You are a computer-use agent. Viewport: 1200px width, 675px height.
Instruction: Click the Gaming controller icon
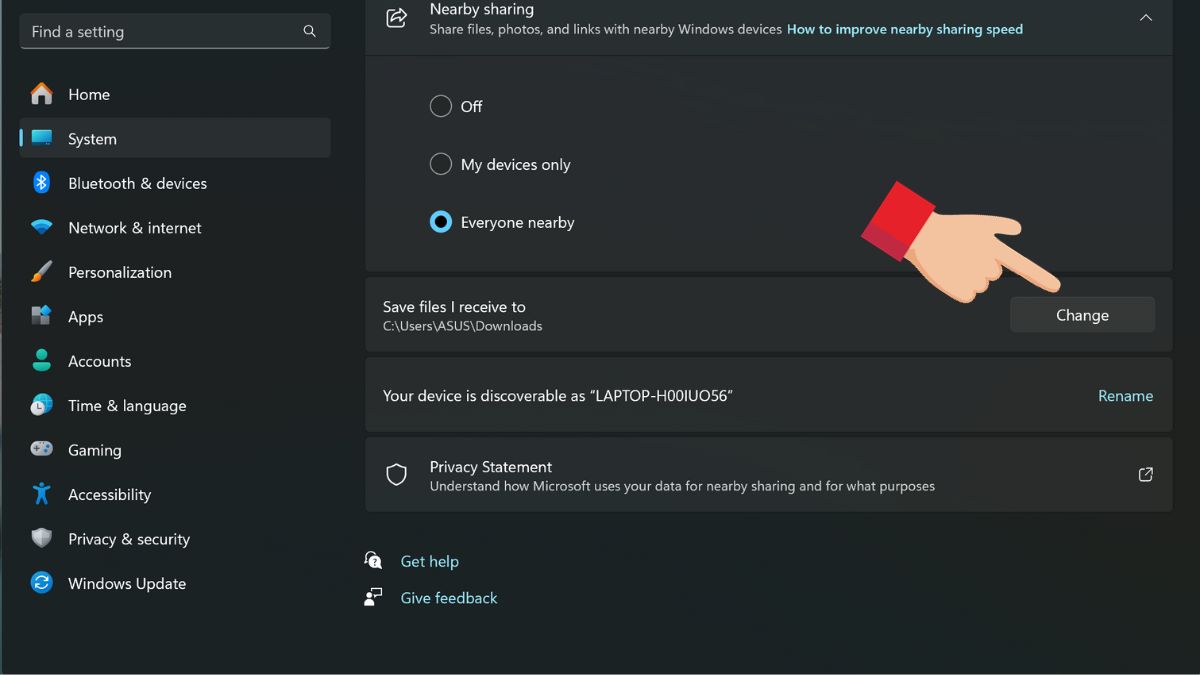coord(42,450)
